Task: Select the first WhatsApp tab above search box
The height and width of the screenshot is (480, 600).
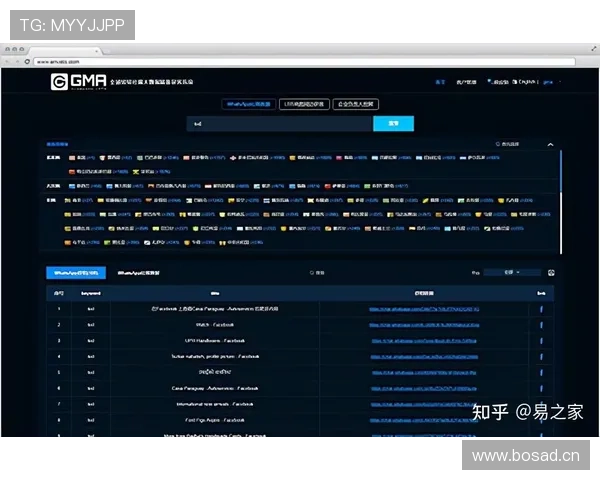Action: 248,103
